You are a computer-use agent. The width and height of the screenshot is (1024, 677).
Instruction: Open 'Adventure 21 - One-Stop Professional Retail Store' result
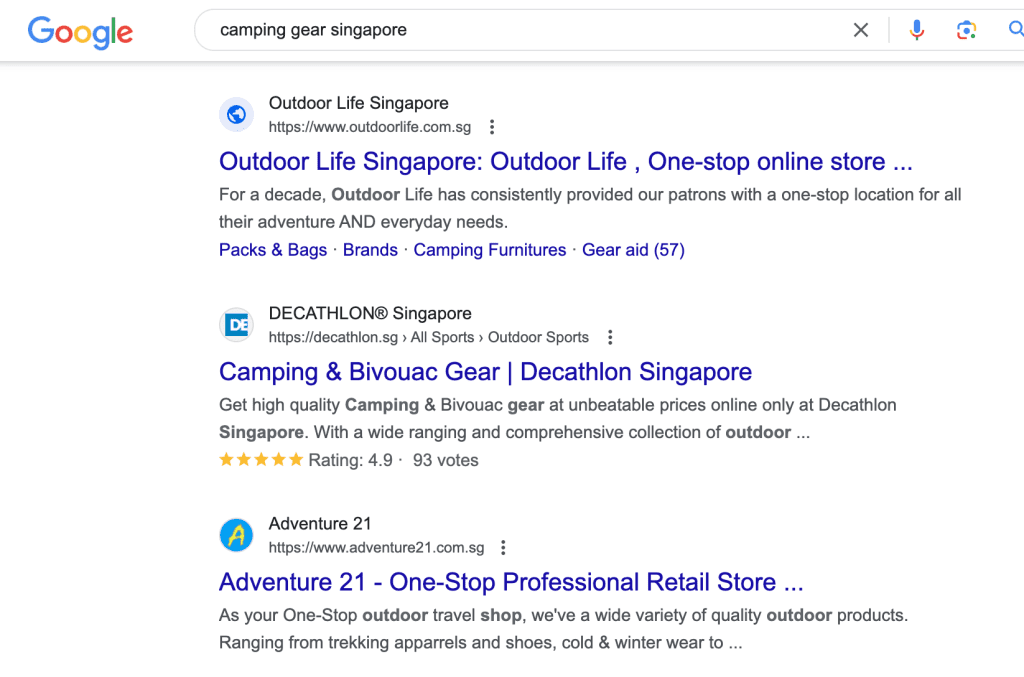coord(511,582)
